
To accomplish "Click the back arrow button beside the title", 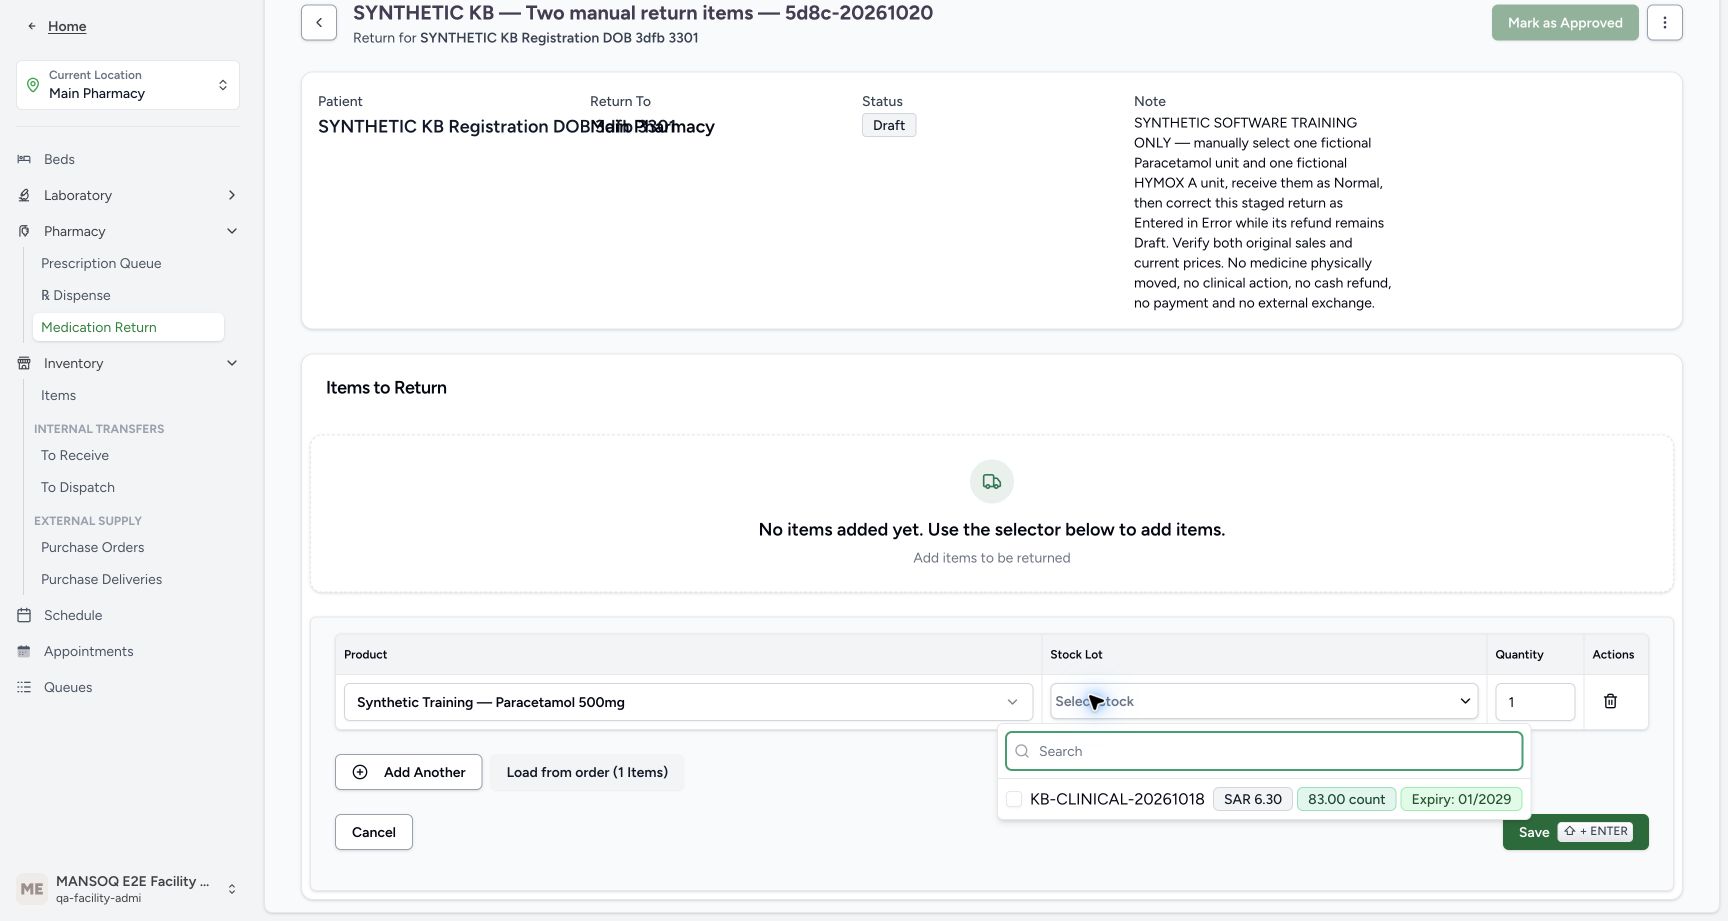I will (x=319, y=22).
